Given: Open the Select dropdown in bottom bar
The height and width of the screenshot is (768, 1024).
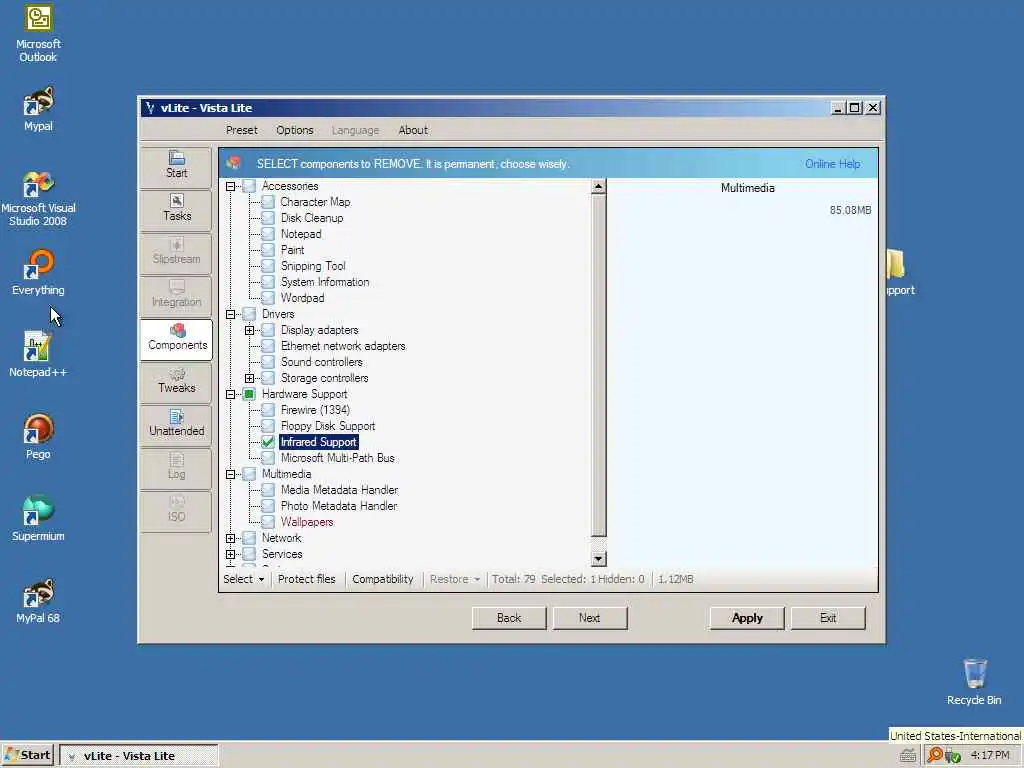Looking at the screenshot, I should [x=244, y=579].
